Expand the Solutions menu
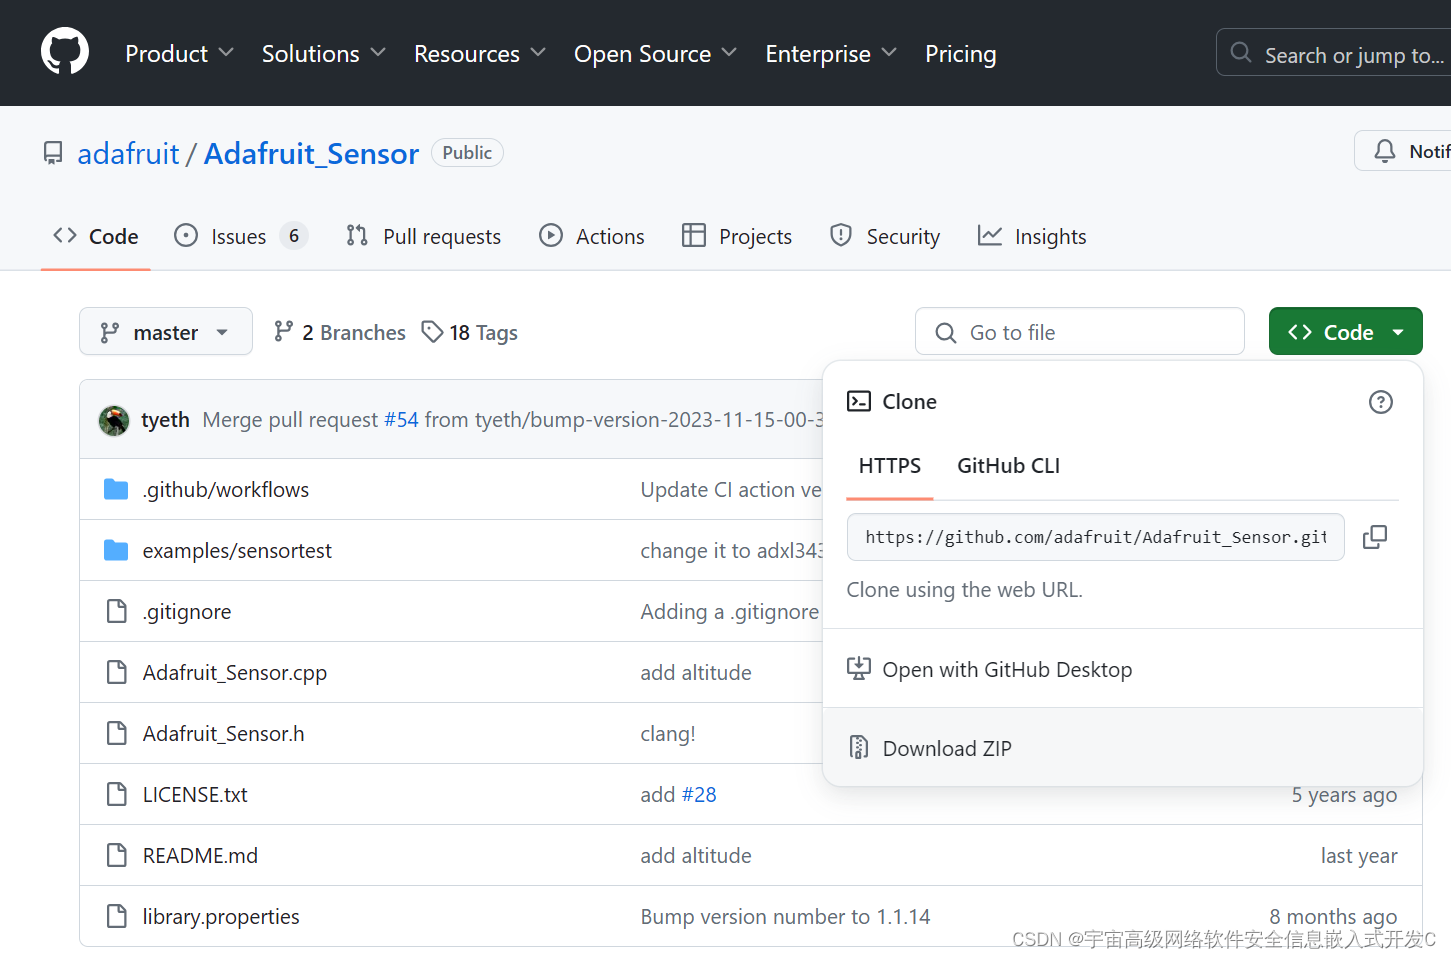Screen dimensions: 1451x959 [x=324, y=53]
